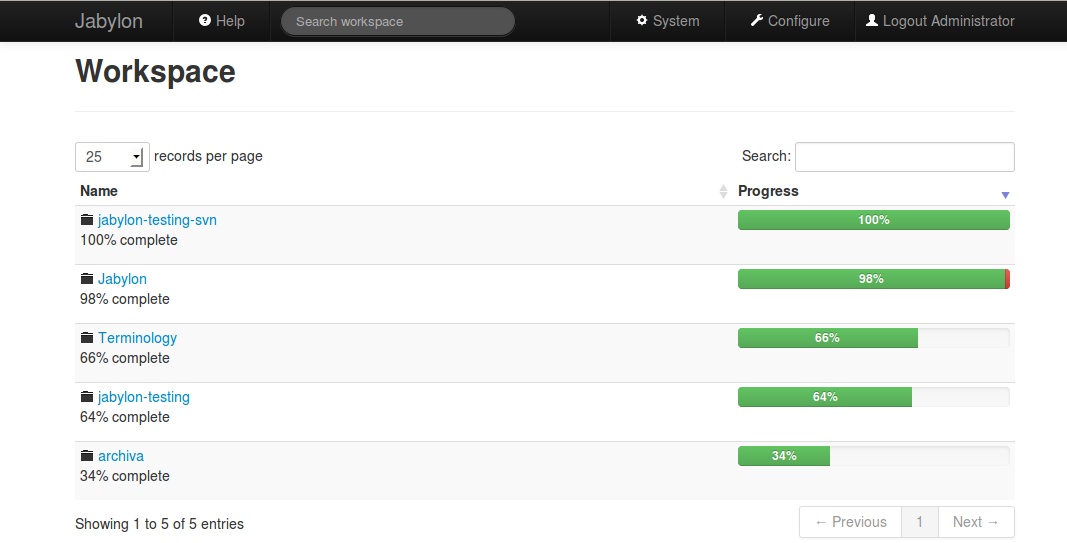Click the folder icon beside Terminology
The height and width of the screenshot is (543, 1067).
click(87, 338)
